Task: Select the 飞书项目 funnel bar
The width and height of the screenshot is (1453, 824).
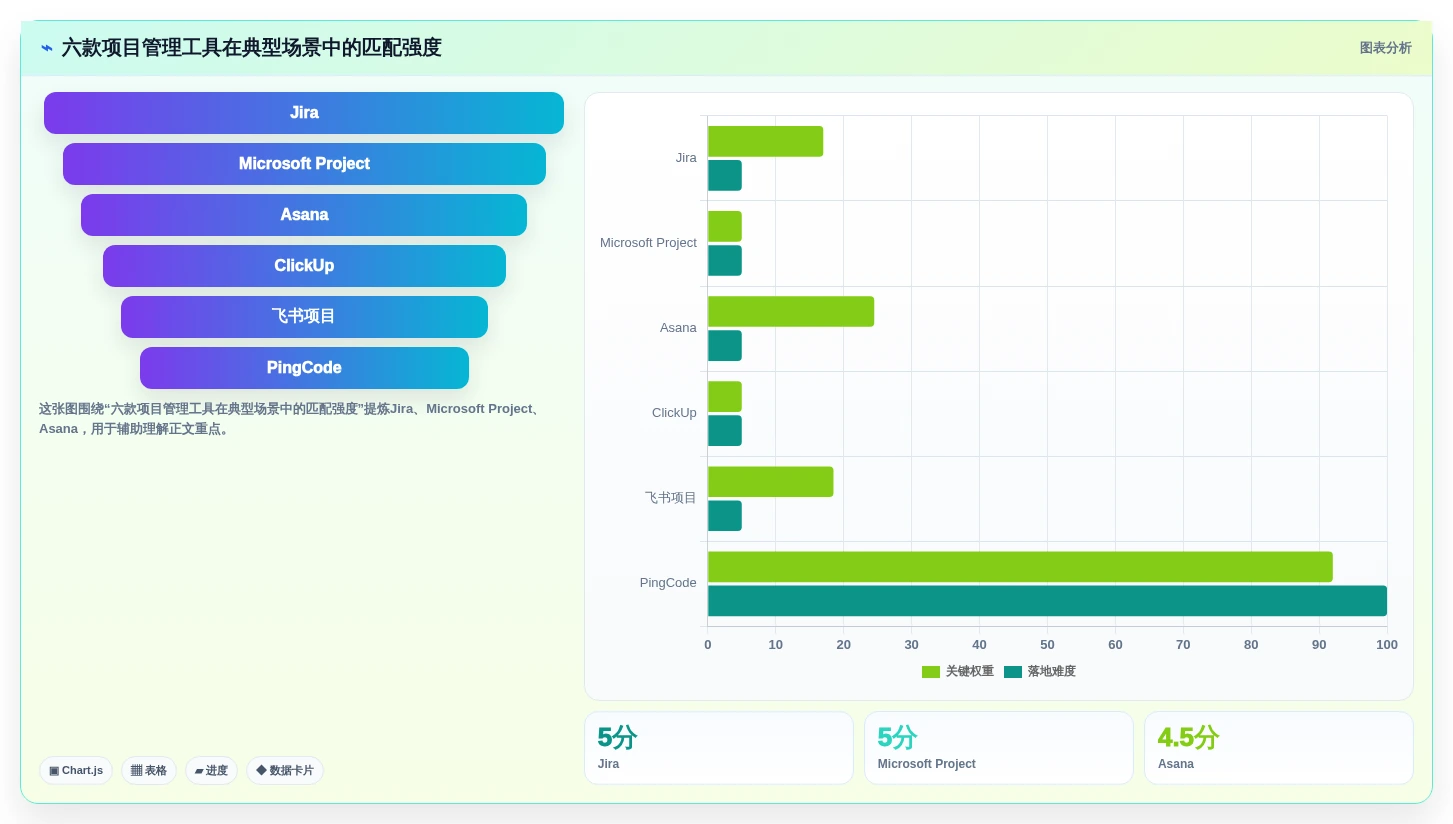Action: 304,317
